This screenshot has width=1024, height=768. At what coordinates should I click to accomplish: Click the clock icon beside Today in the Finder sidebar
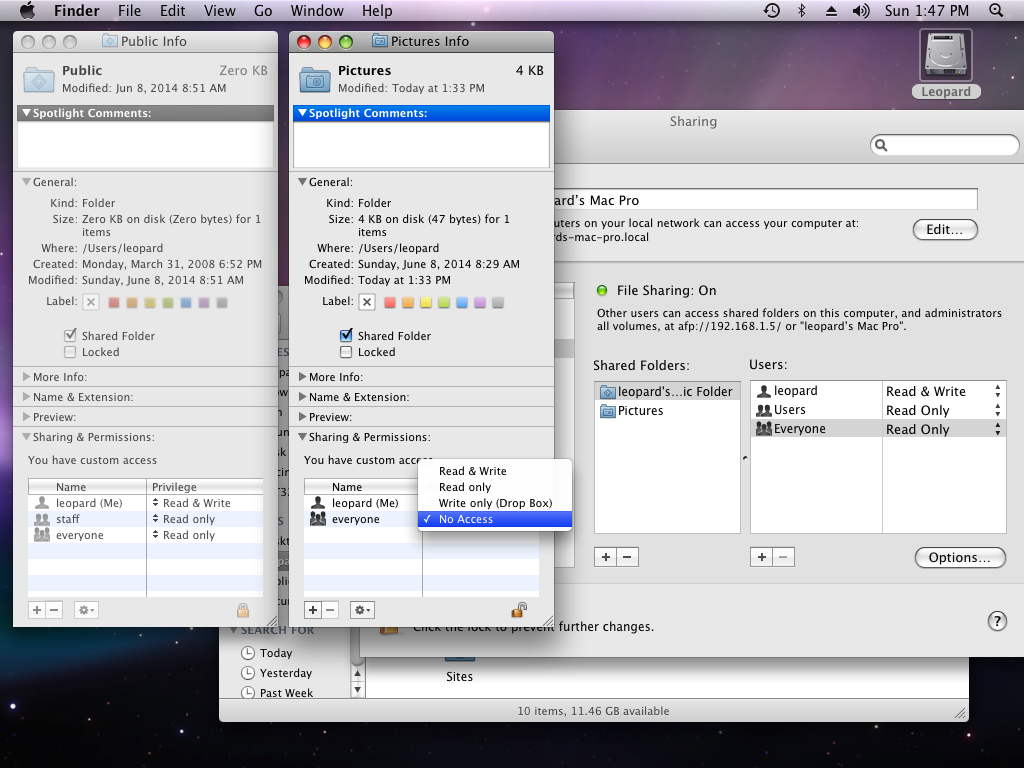(x=248, y=652)
